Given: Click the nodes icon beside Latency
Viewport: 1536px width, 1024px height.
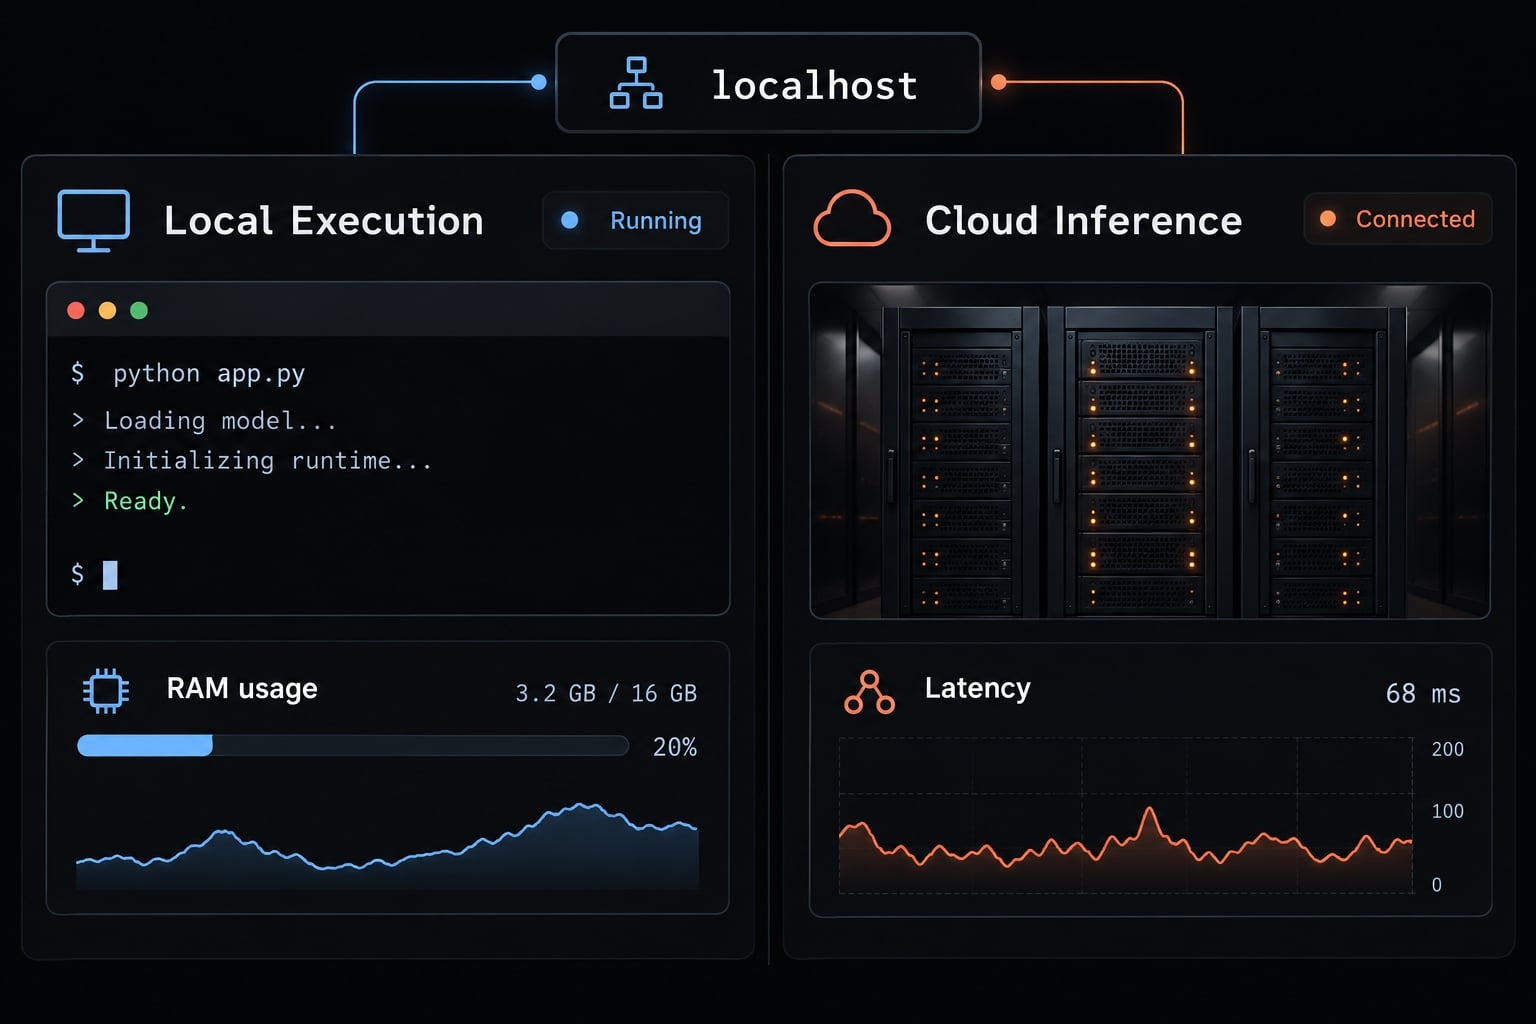Looking at the screenshot, I should [x=869, y=692].
